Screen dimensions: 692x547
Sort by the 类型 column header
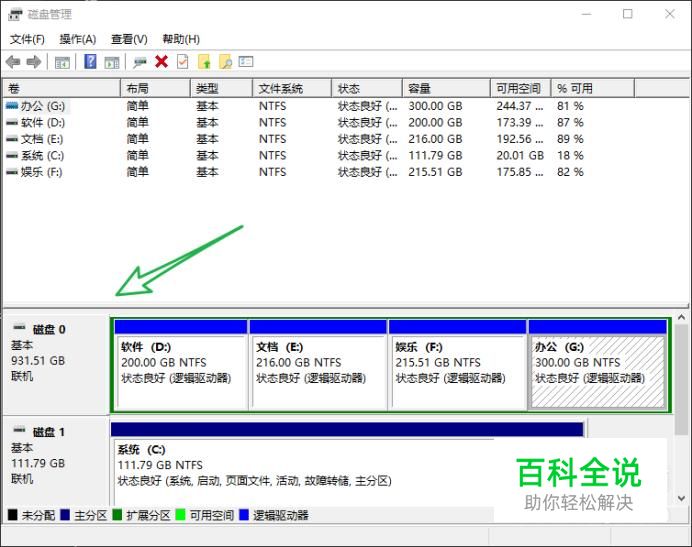click(x=222, y=88)
